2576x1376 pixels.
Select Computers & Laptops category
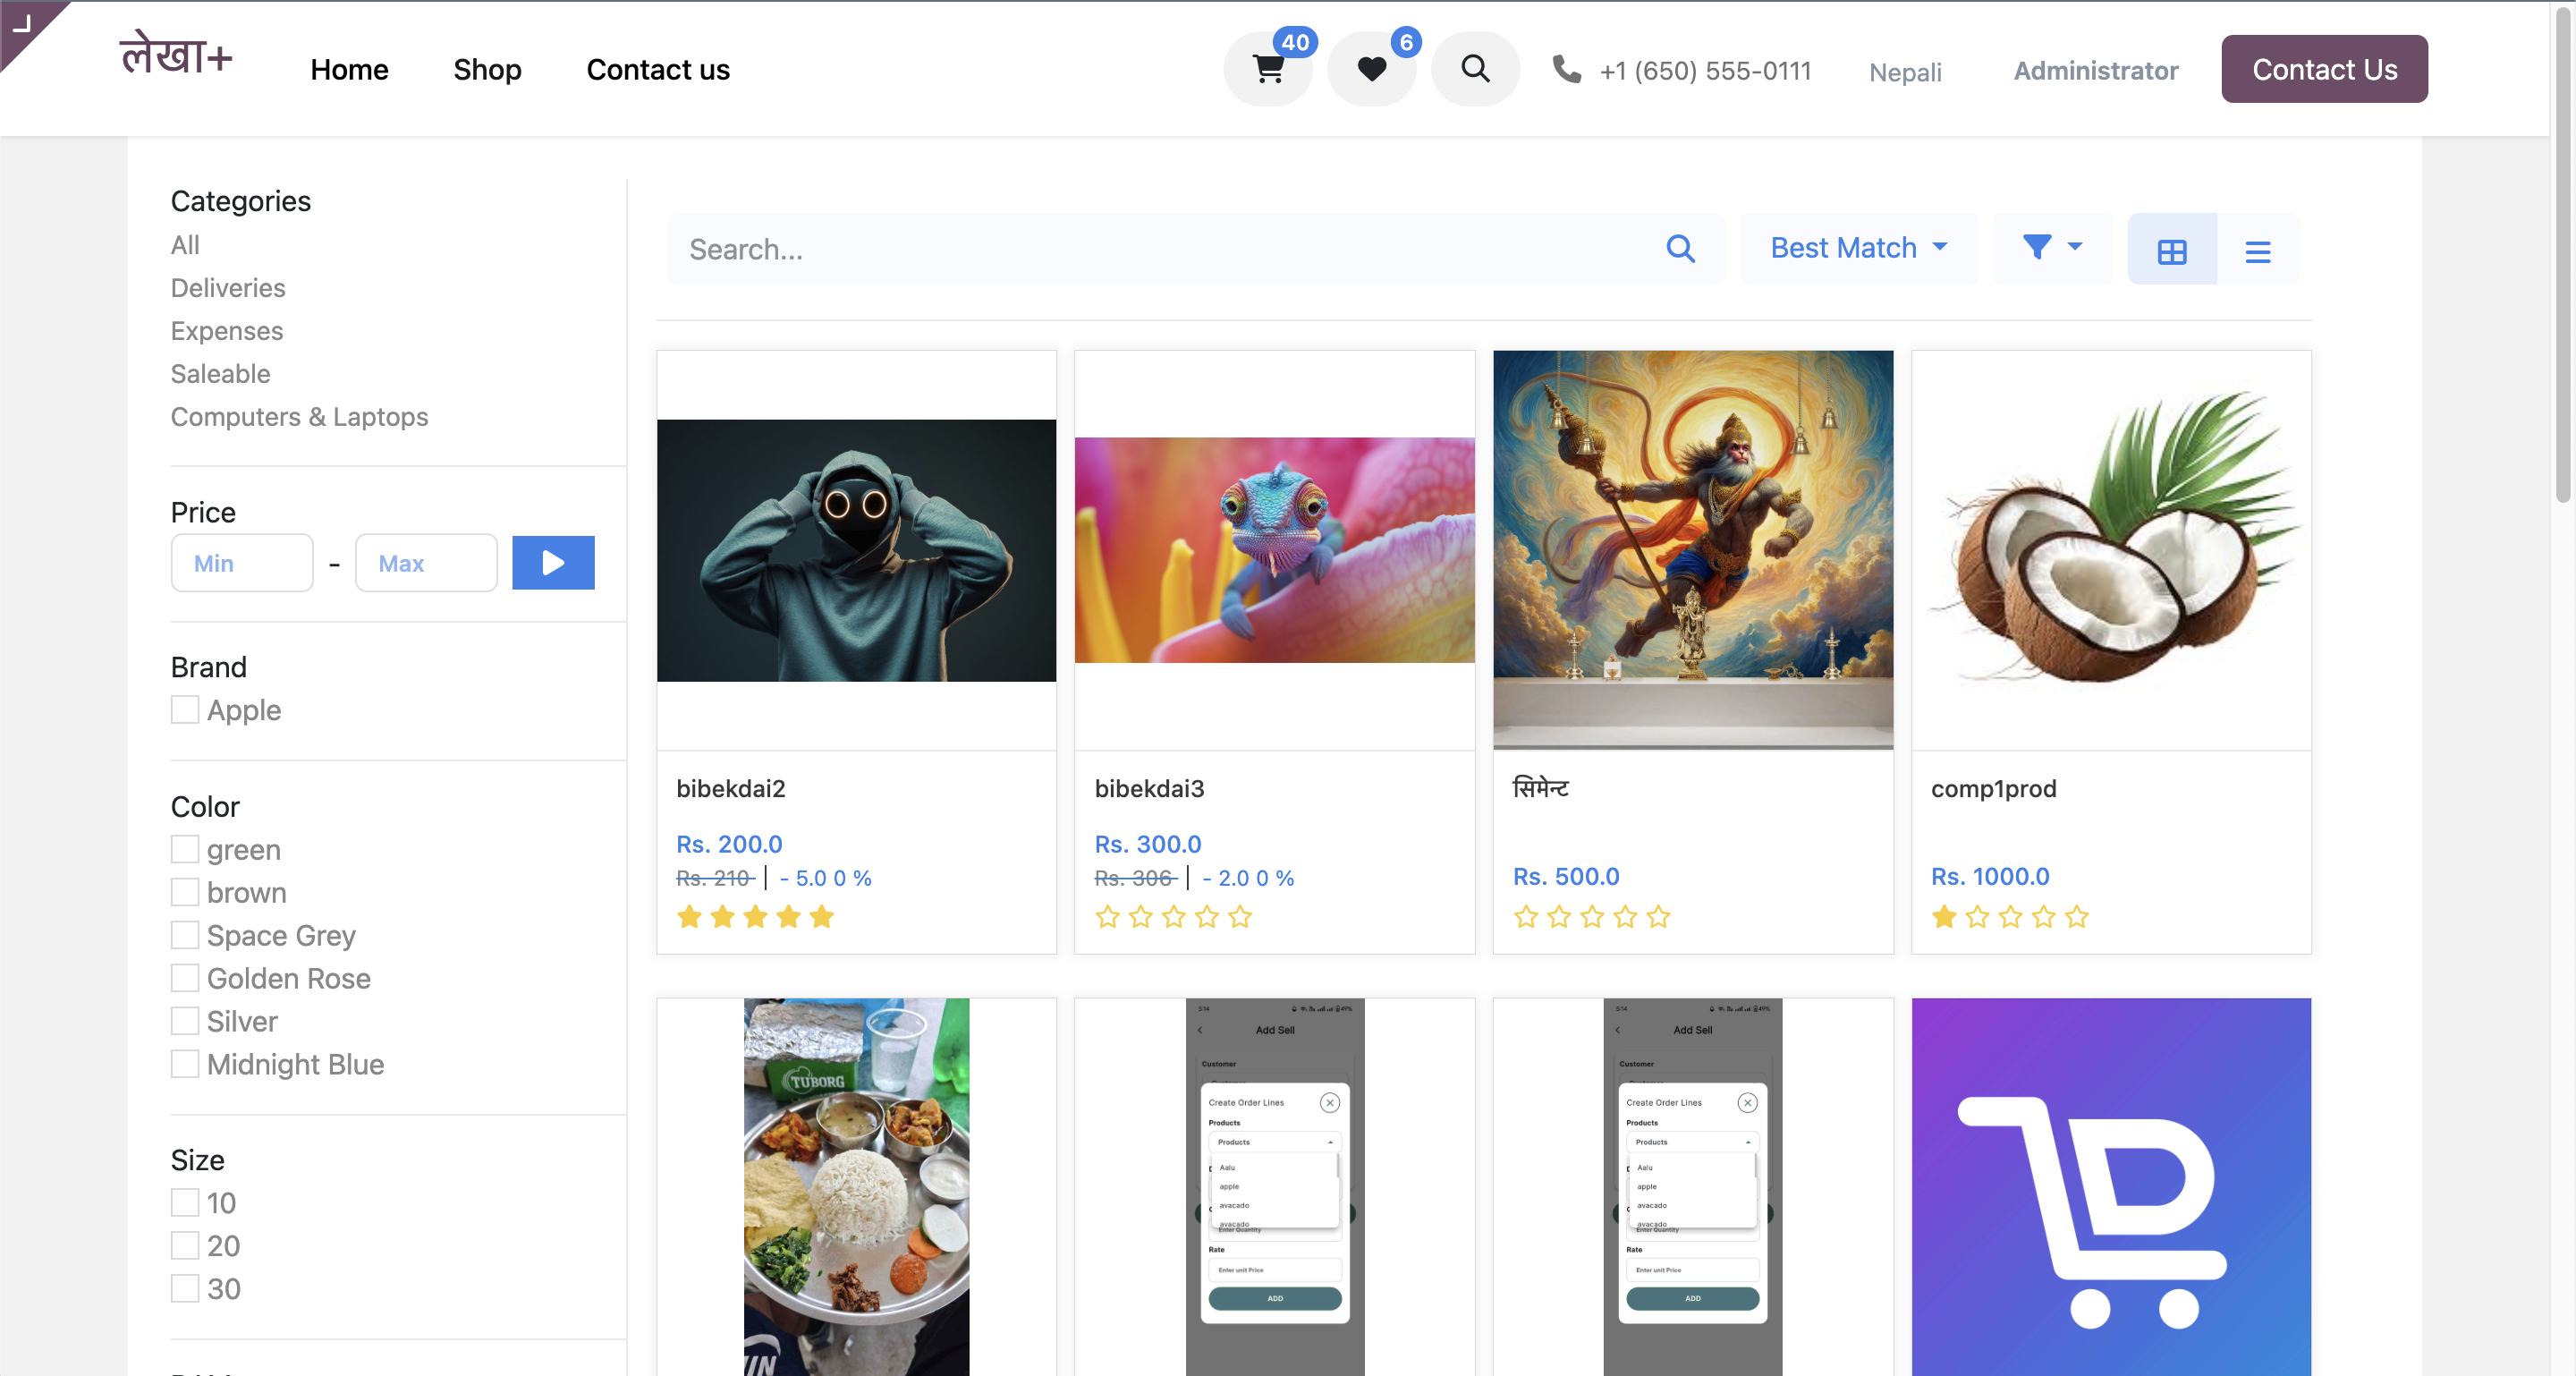coord(299,417)
